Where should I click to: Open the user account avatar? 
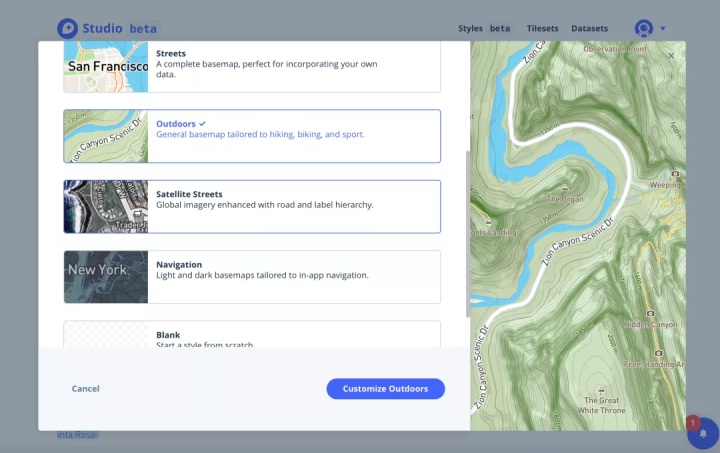click(644, 28)
